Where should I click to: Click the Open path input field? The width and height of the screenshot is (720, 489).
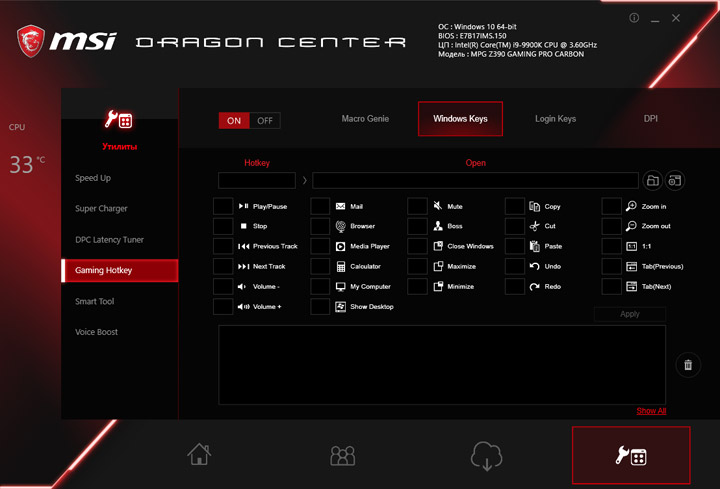pyautogui.click(x=475, y=180)
